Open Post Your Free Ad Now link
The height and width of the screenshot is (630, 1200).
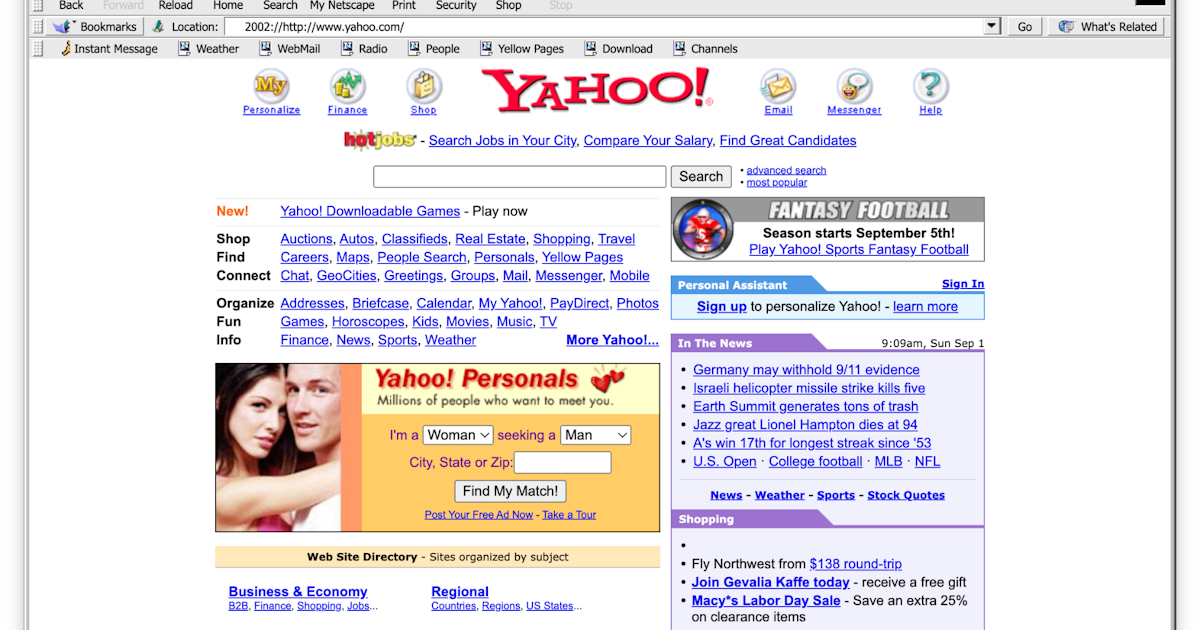point(479,515)
